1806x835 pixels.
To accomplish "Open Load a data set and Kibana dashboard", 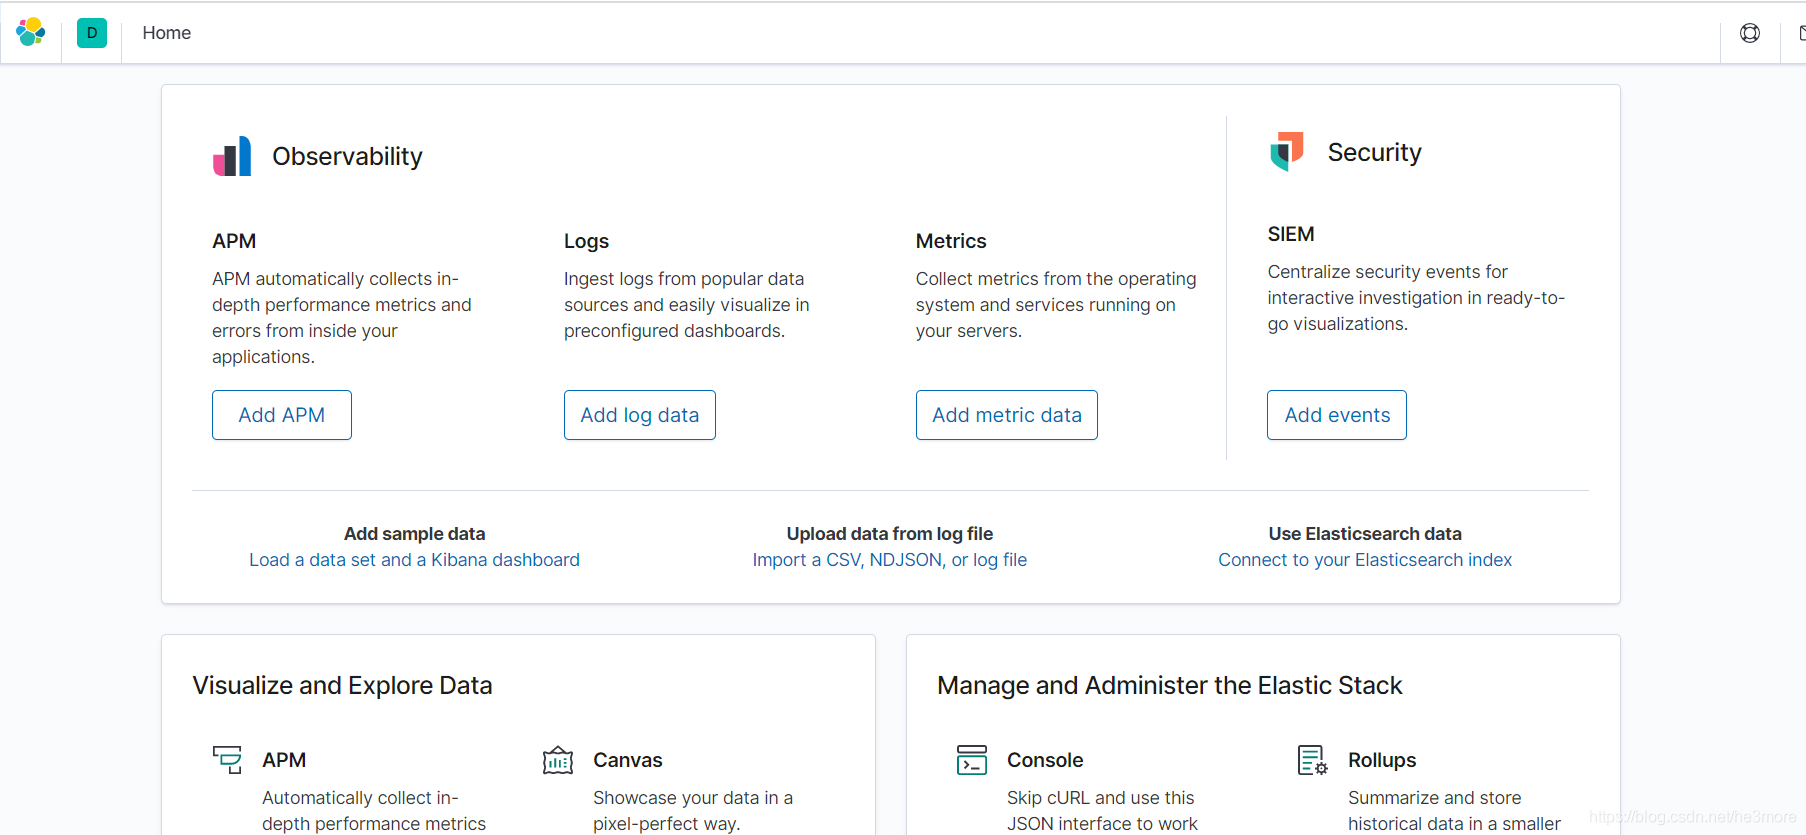I will point(414,560).
